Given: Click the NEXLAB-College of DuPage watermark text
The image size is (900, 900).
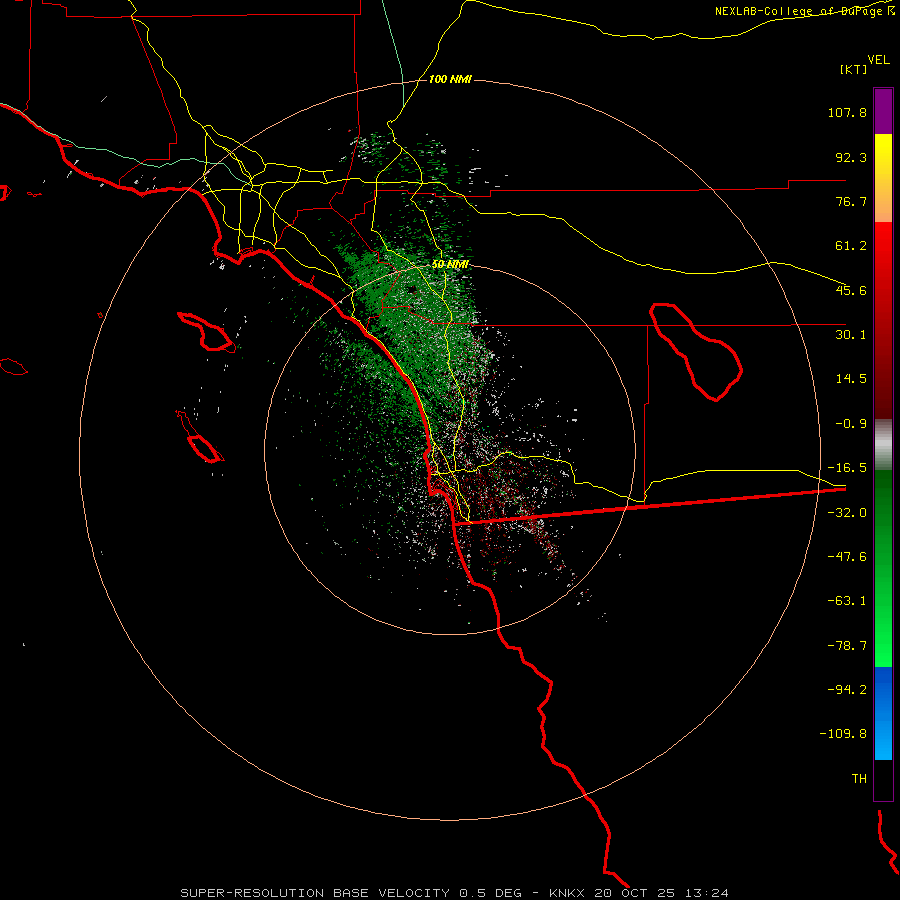Looking at the screenshot, I should click(x=805, y=11).
